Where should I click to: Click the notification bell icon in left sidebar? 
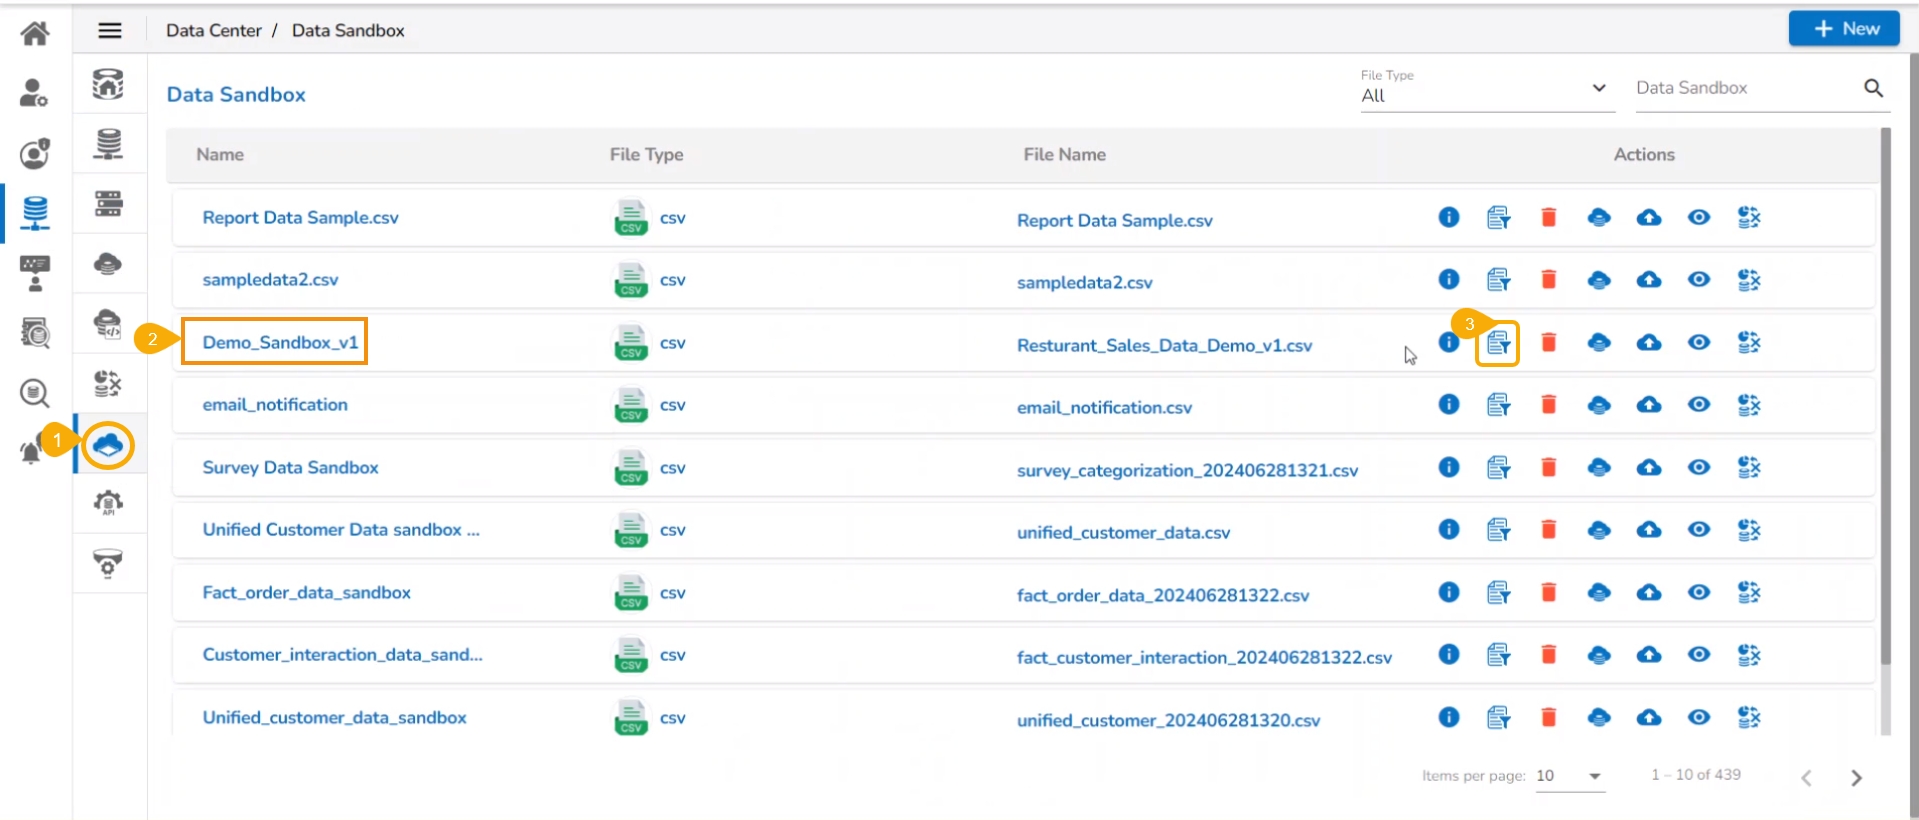coord(31,452)
